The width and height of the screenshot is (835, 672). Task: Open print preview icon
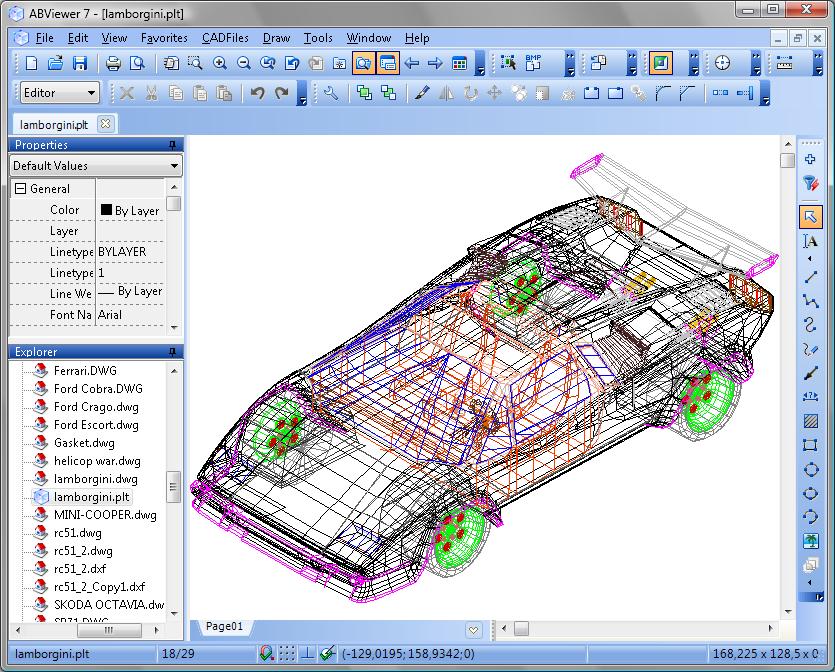pyautogui.click(x=137, y=63)
